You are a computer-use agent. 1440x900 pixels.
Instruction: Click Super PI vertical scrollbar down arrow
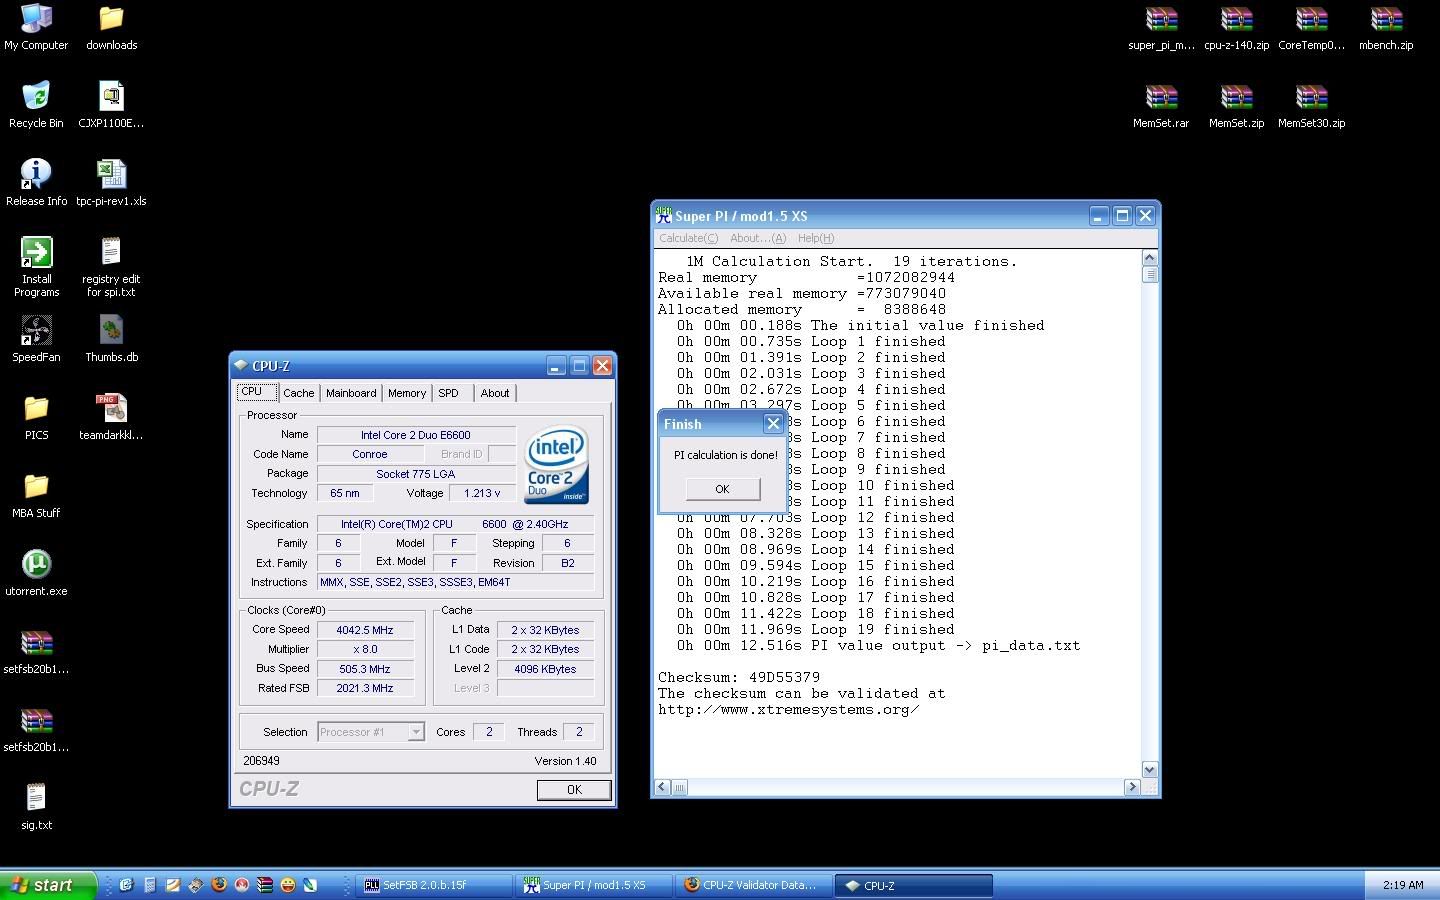click(x=1149, y=769)
